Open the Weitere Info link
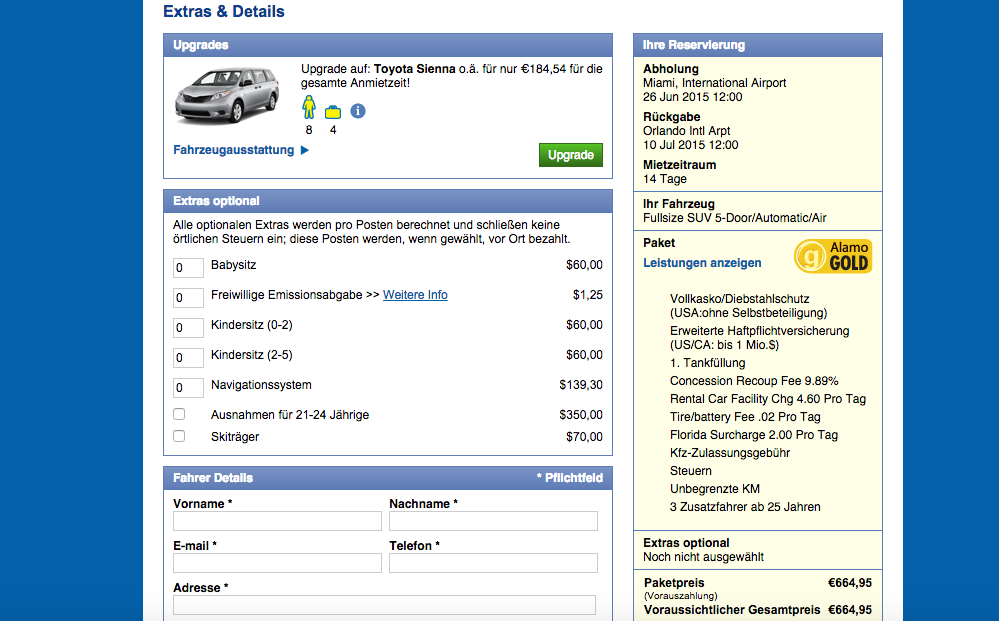Viewport: 999px width, 621px height. point(415,295)
